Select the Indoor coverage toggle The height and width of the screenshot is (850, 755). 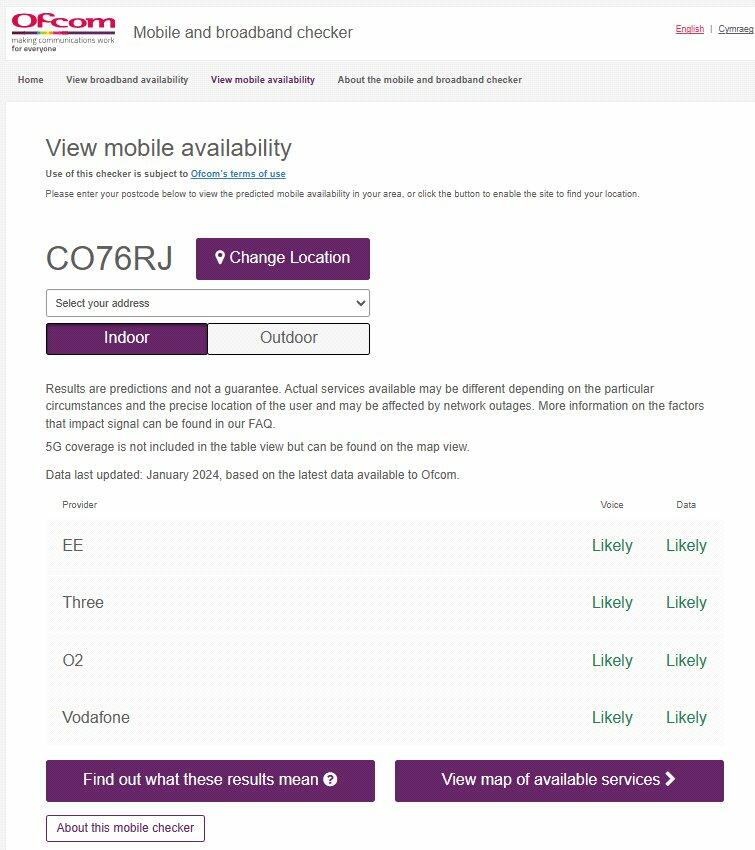click(x=127, y=338)
